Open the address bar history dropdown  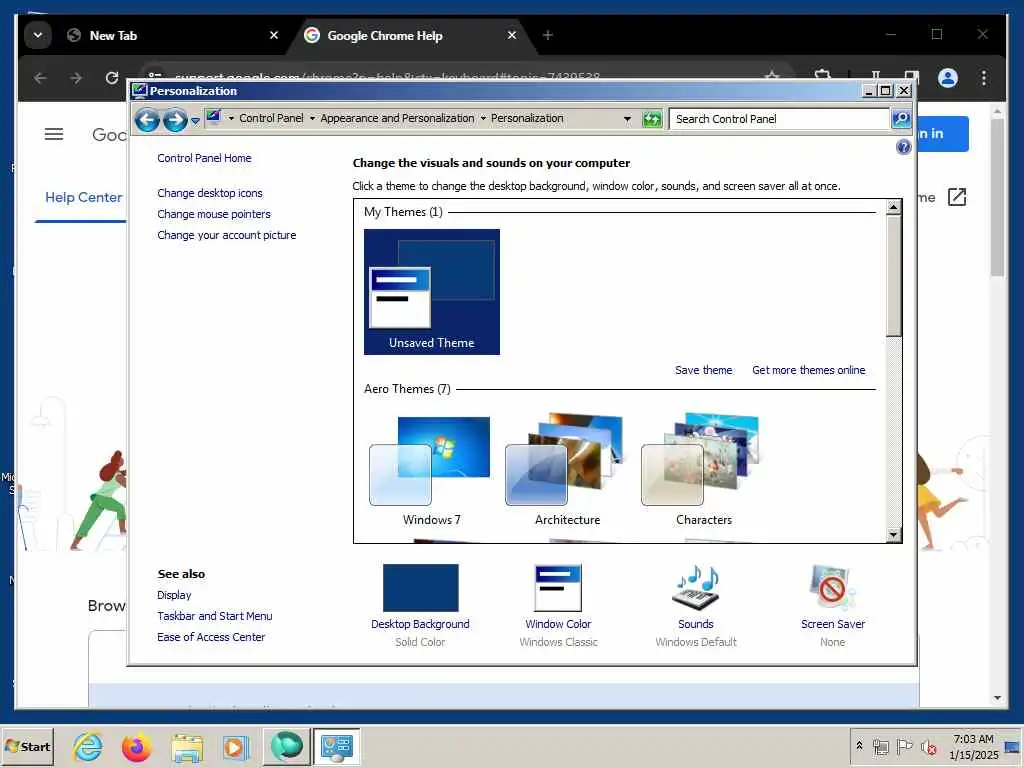(627, 119)
